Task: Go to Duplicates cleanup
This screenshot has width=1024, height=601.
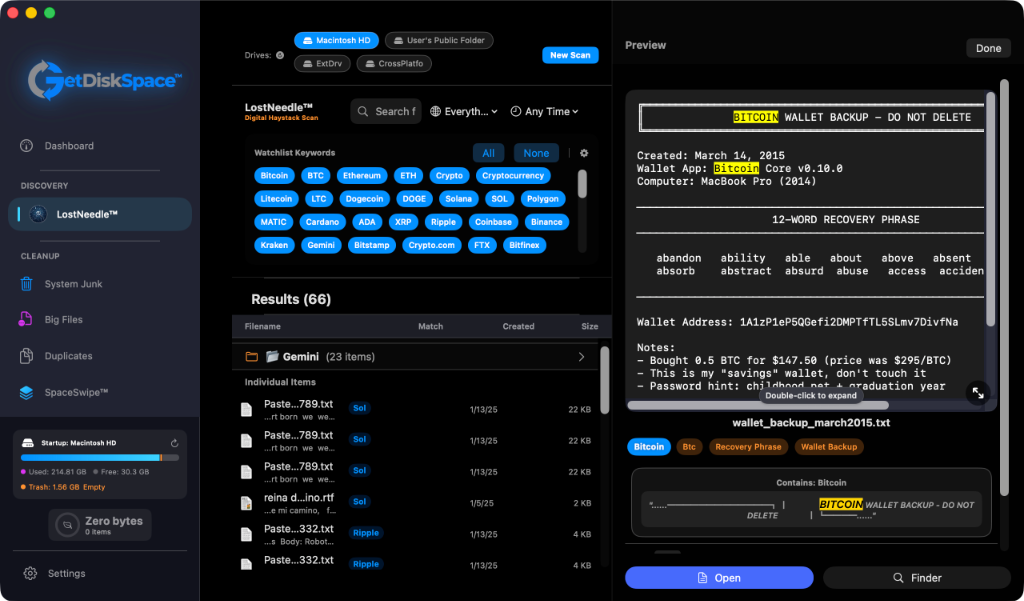Action: tap(68, 356)
